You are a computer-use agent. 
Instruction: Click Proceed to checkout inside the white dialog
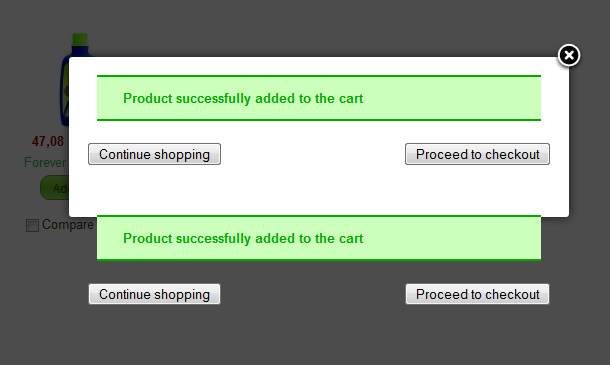477,154
